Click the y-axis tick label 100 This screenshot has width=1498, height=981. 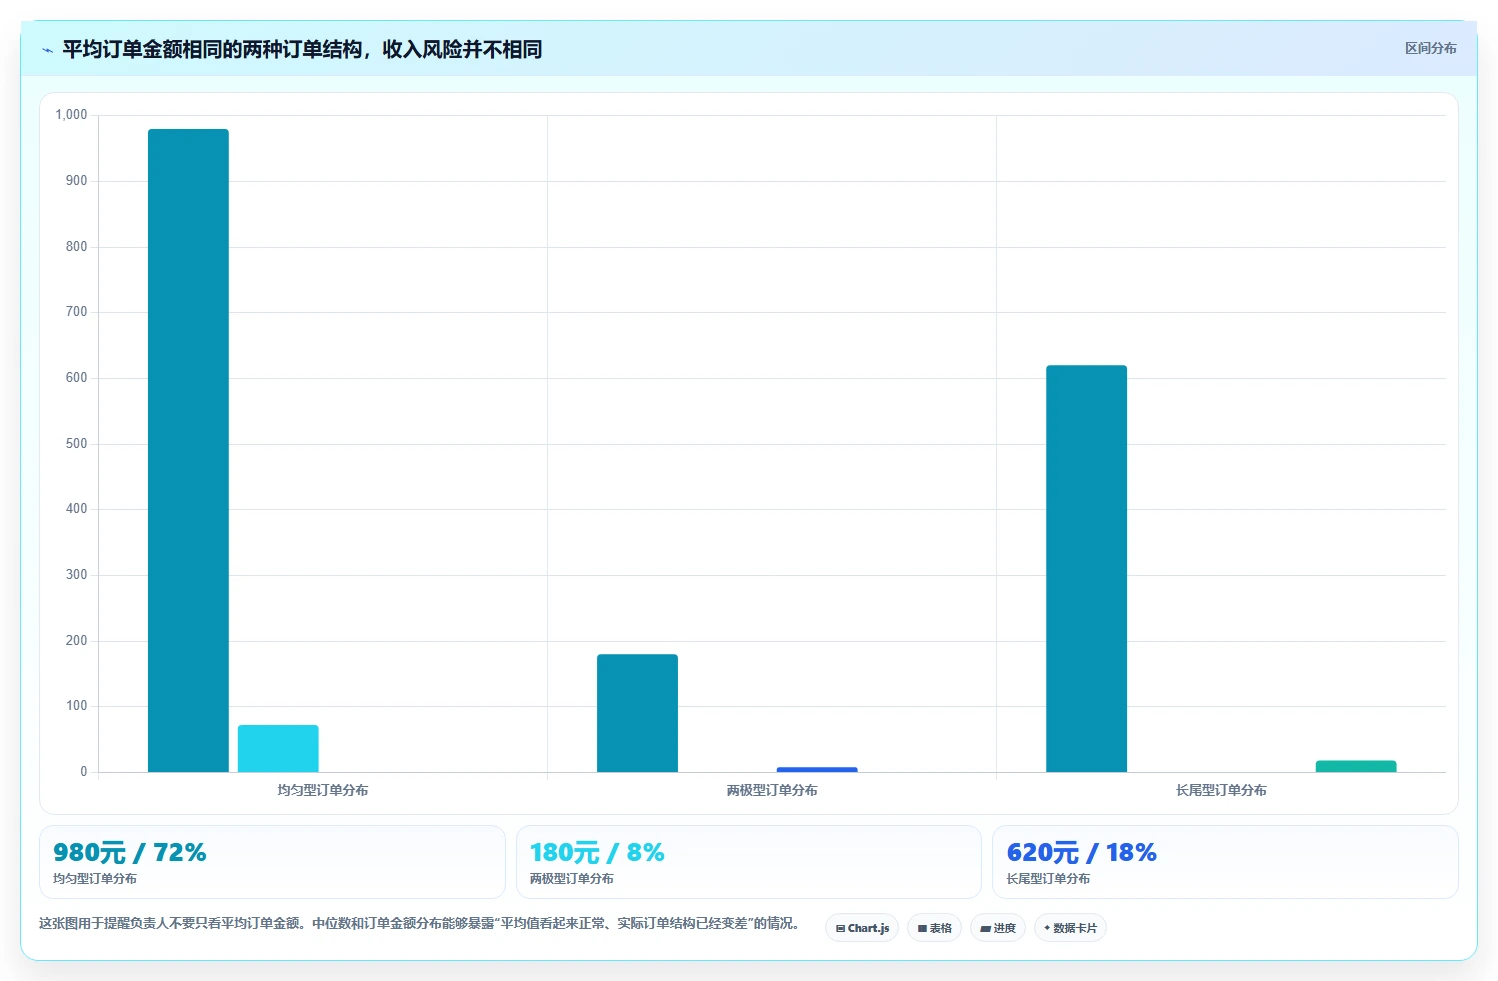[76, 706]
